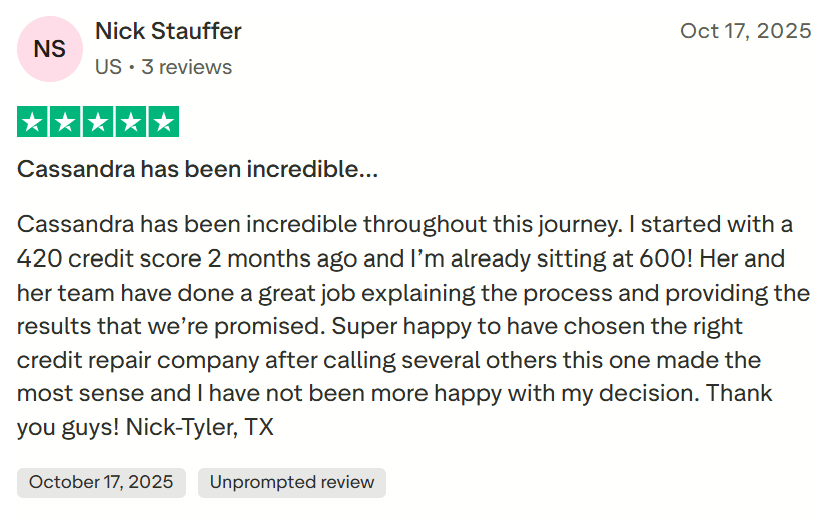The height and width of the screenshot is (518, 838).
Task: Click the second green rating star
Action: 65,122
